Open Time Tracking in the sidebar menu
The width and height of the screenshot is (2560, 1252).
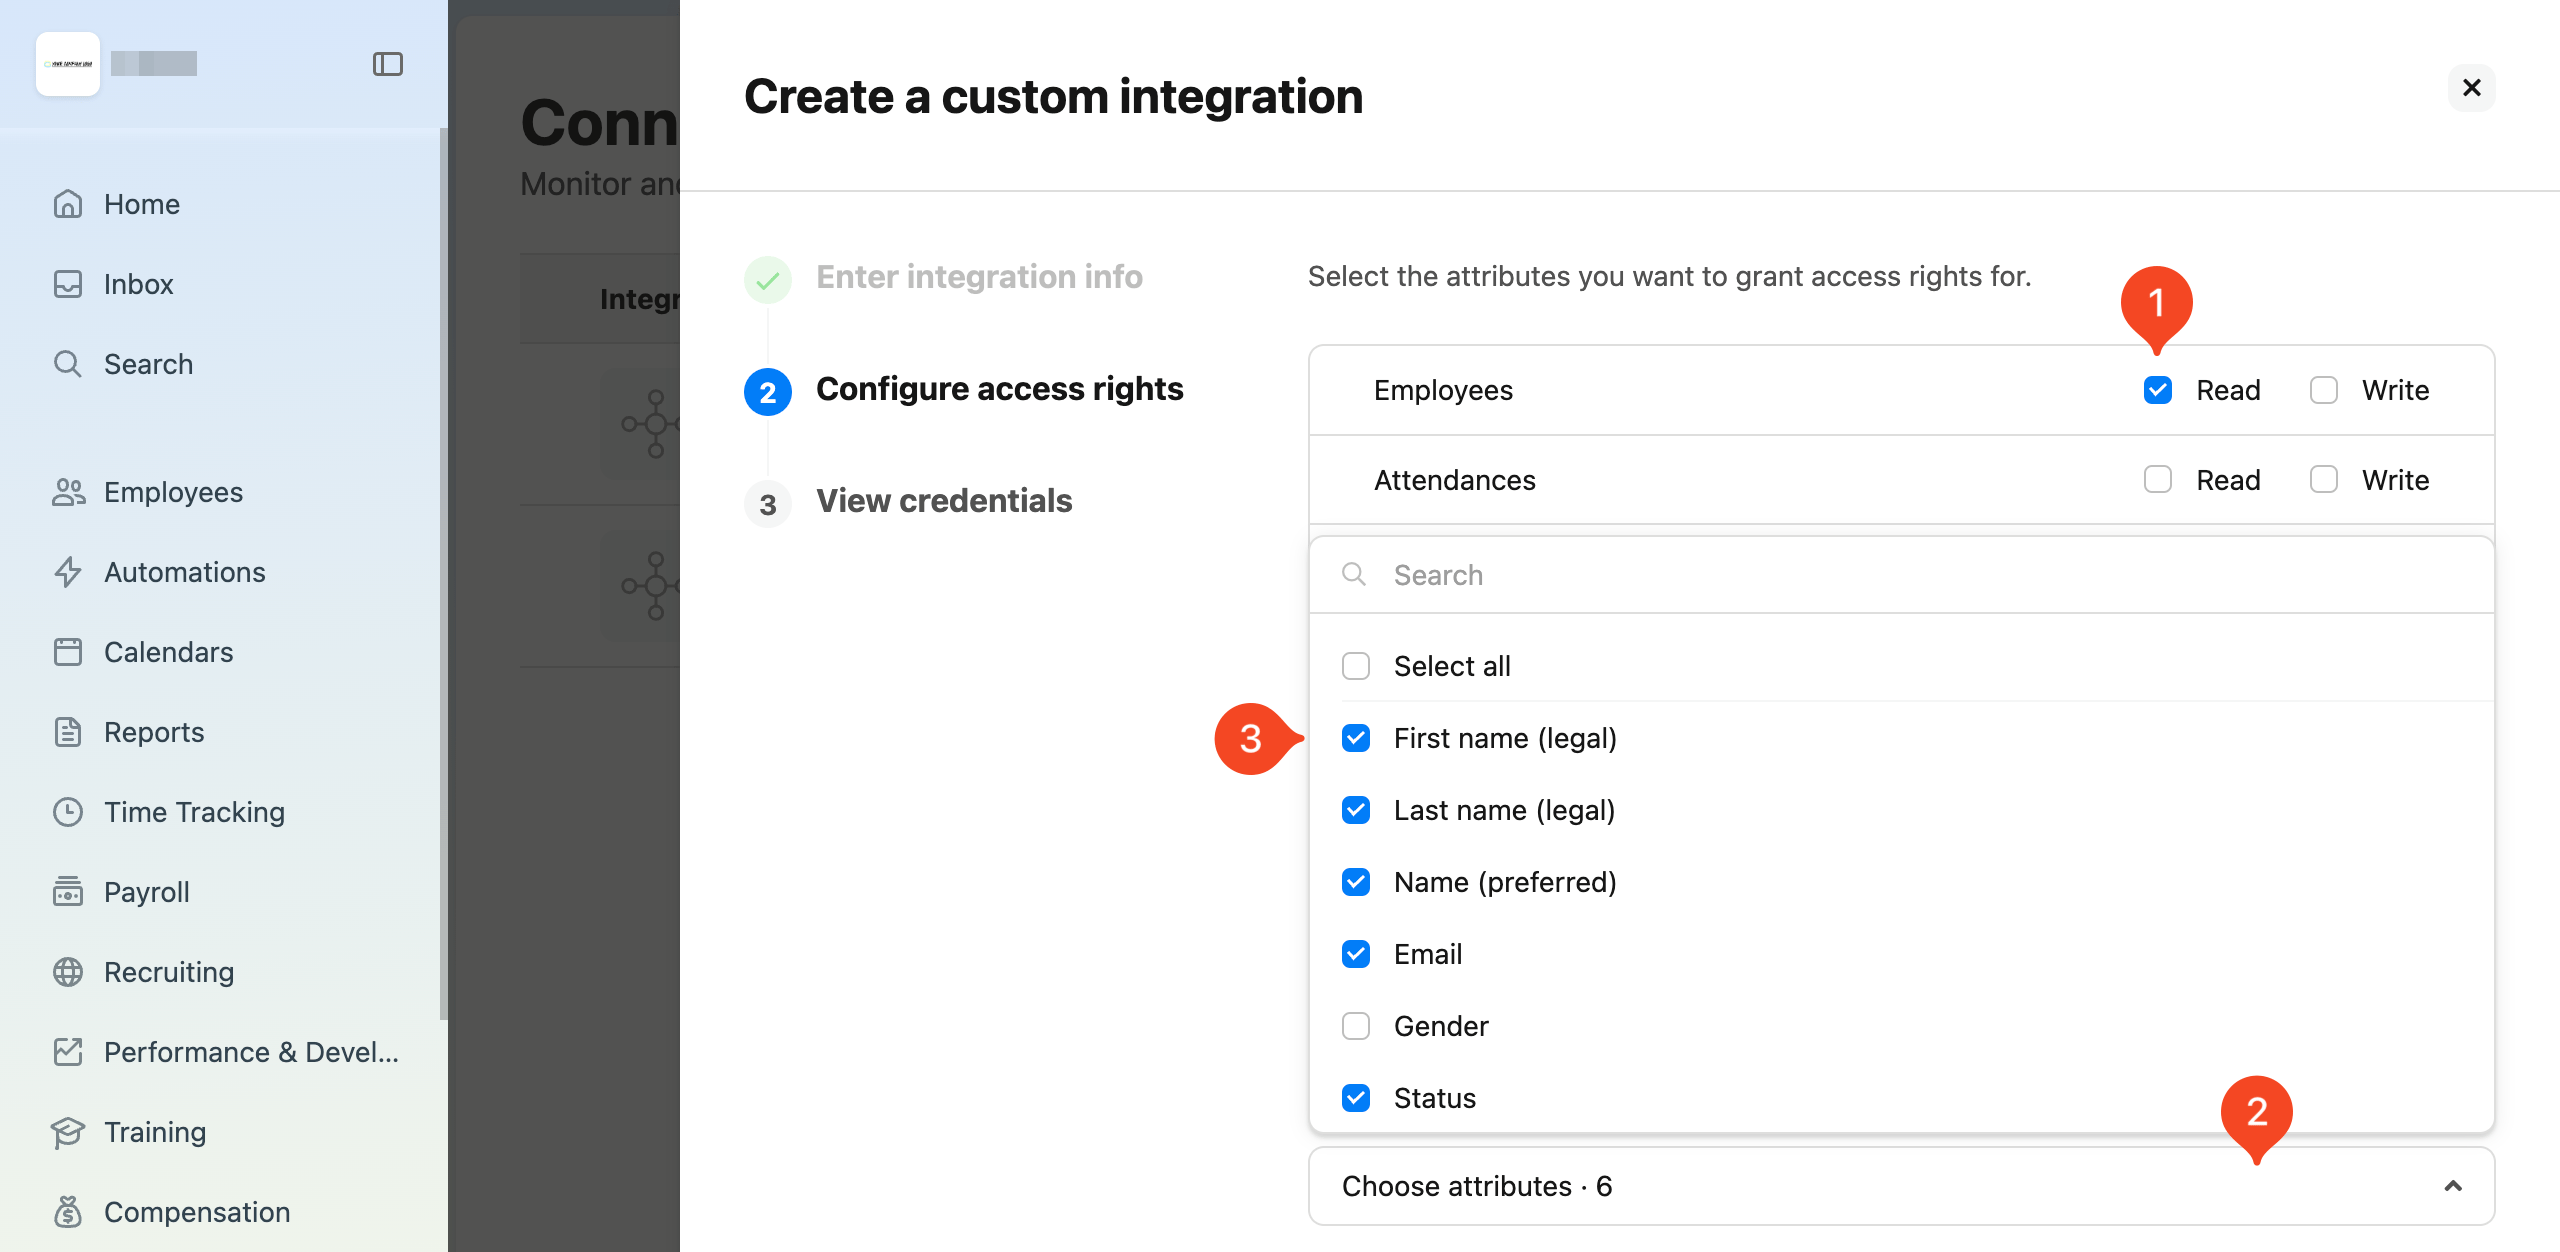coord(194,812)
